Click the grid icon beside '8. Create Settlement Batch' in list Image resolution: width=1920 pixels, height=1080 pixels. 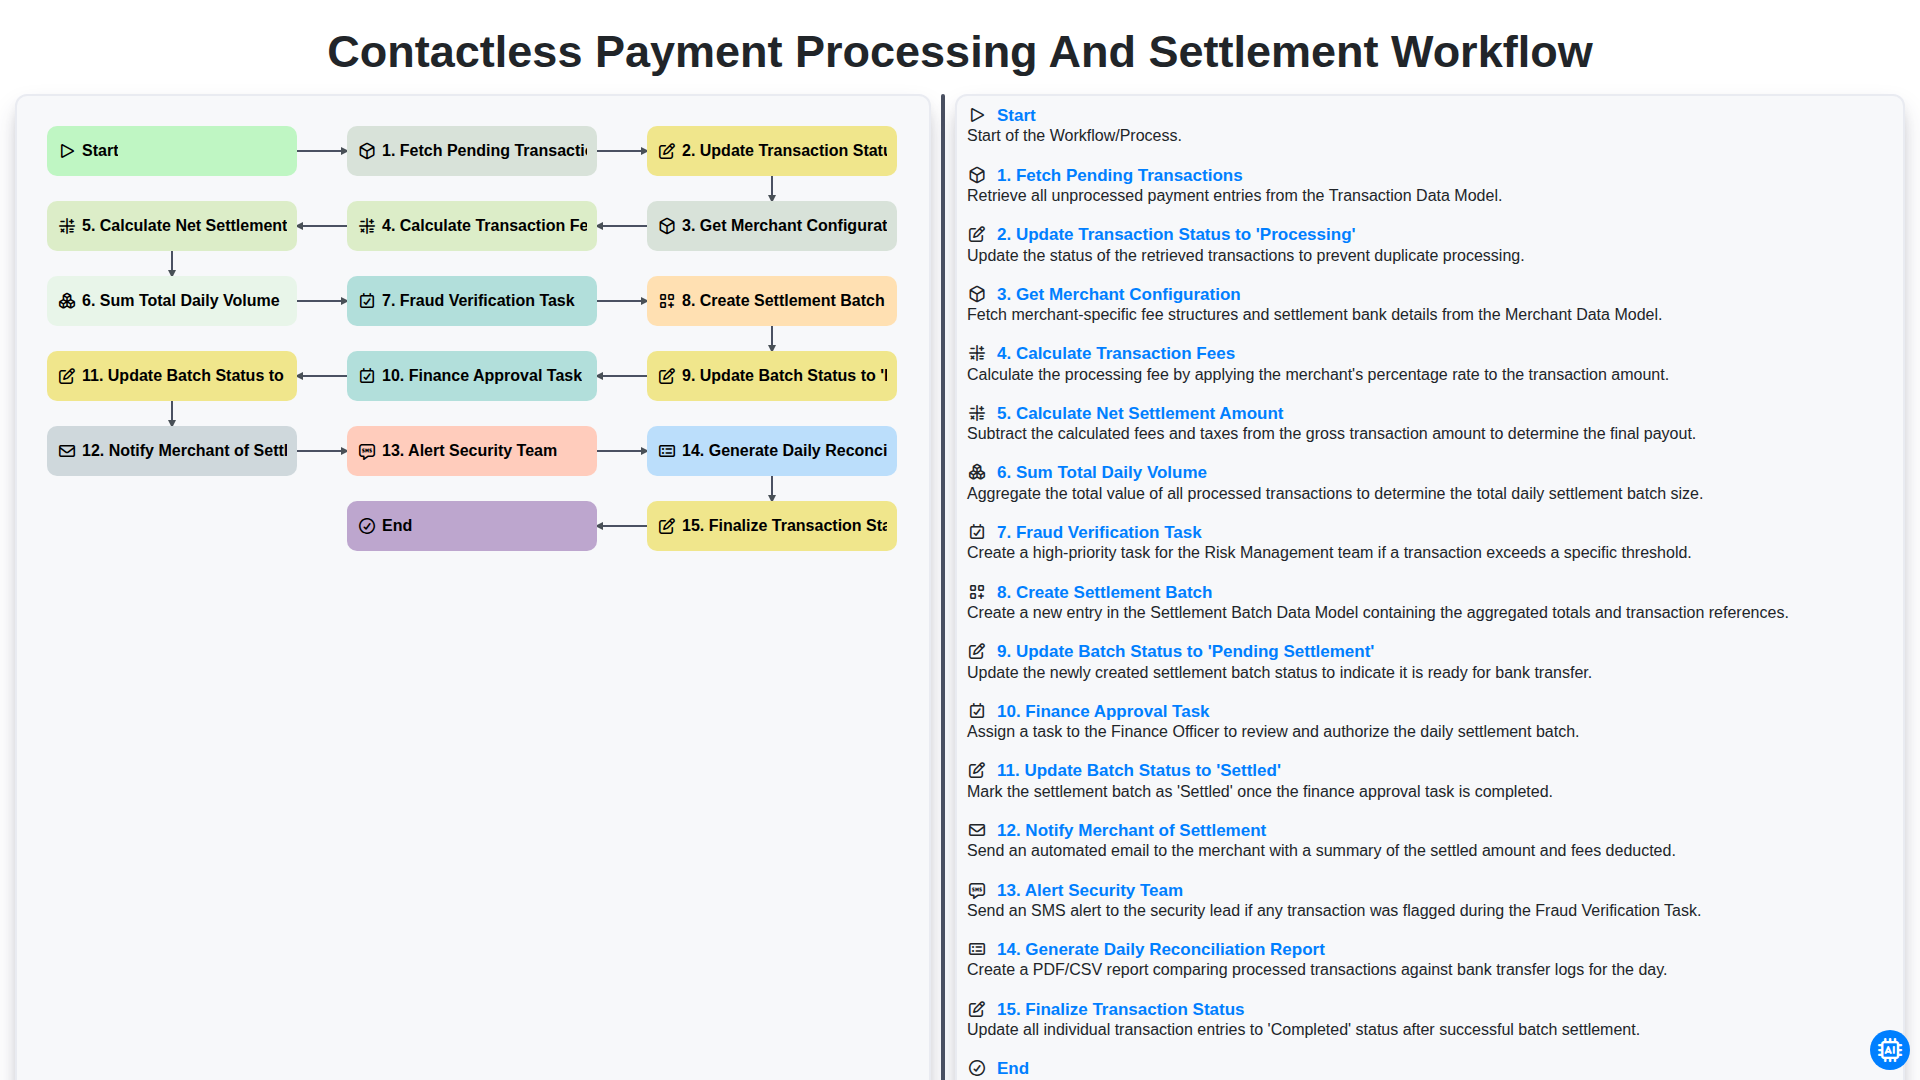click(977, 592)
